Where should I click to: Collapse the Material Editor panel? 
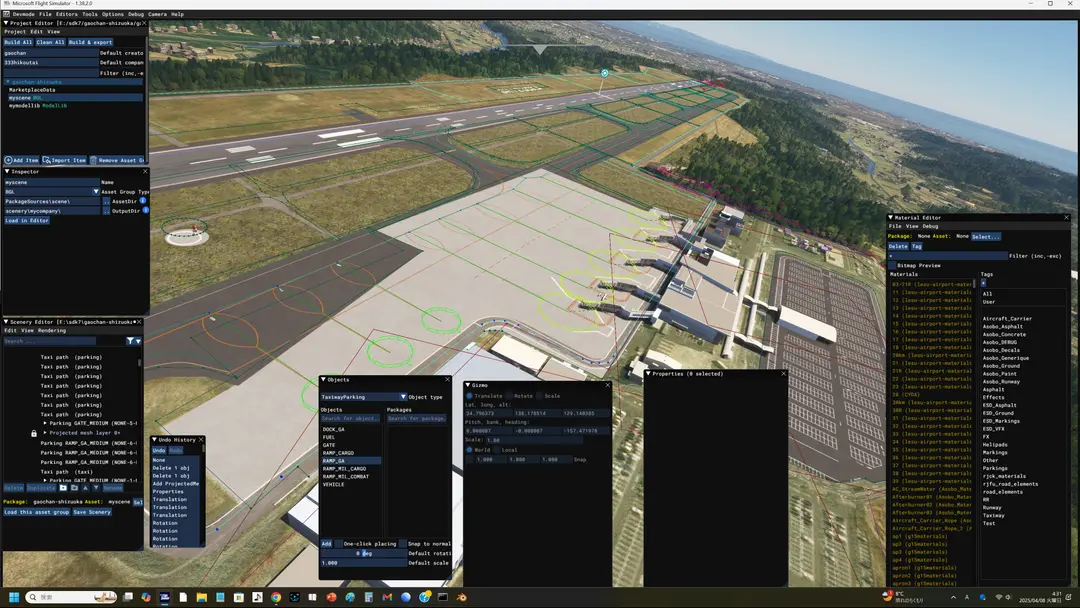pos(891,217)
